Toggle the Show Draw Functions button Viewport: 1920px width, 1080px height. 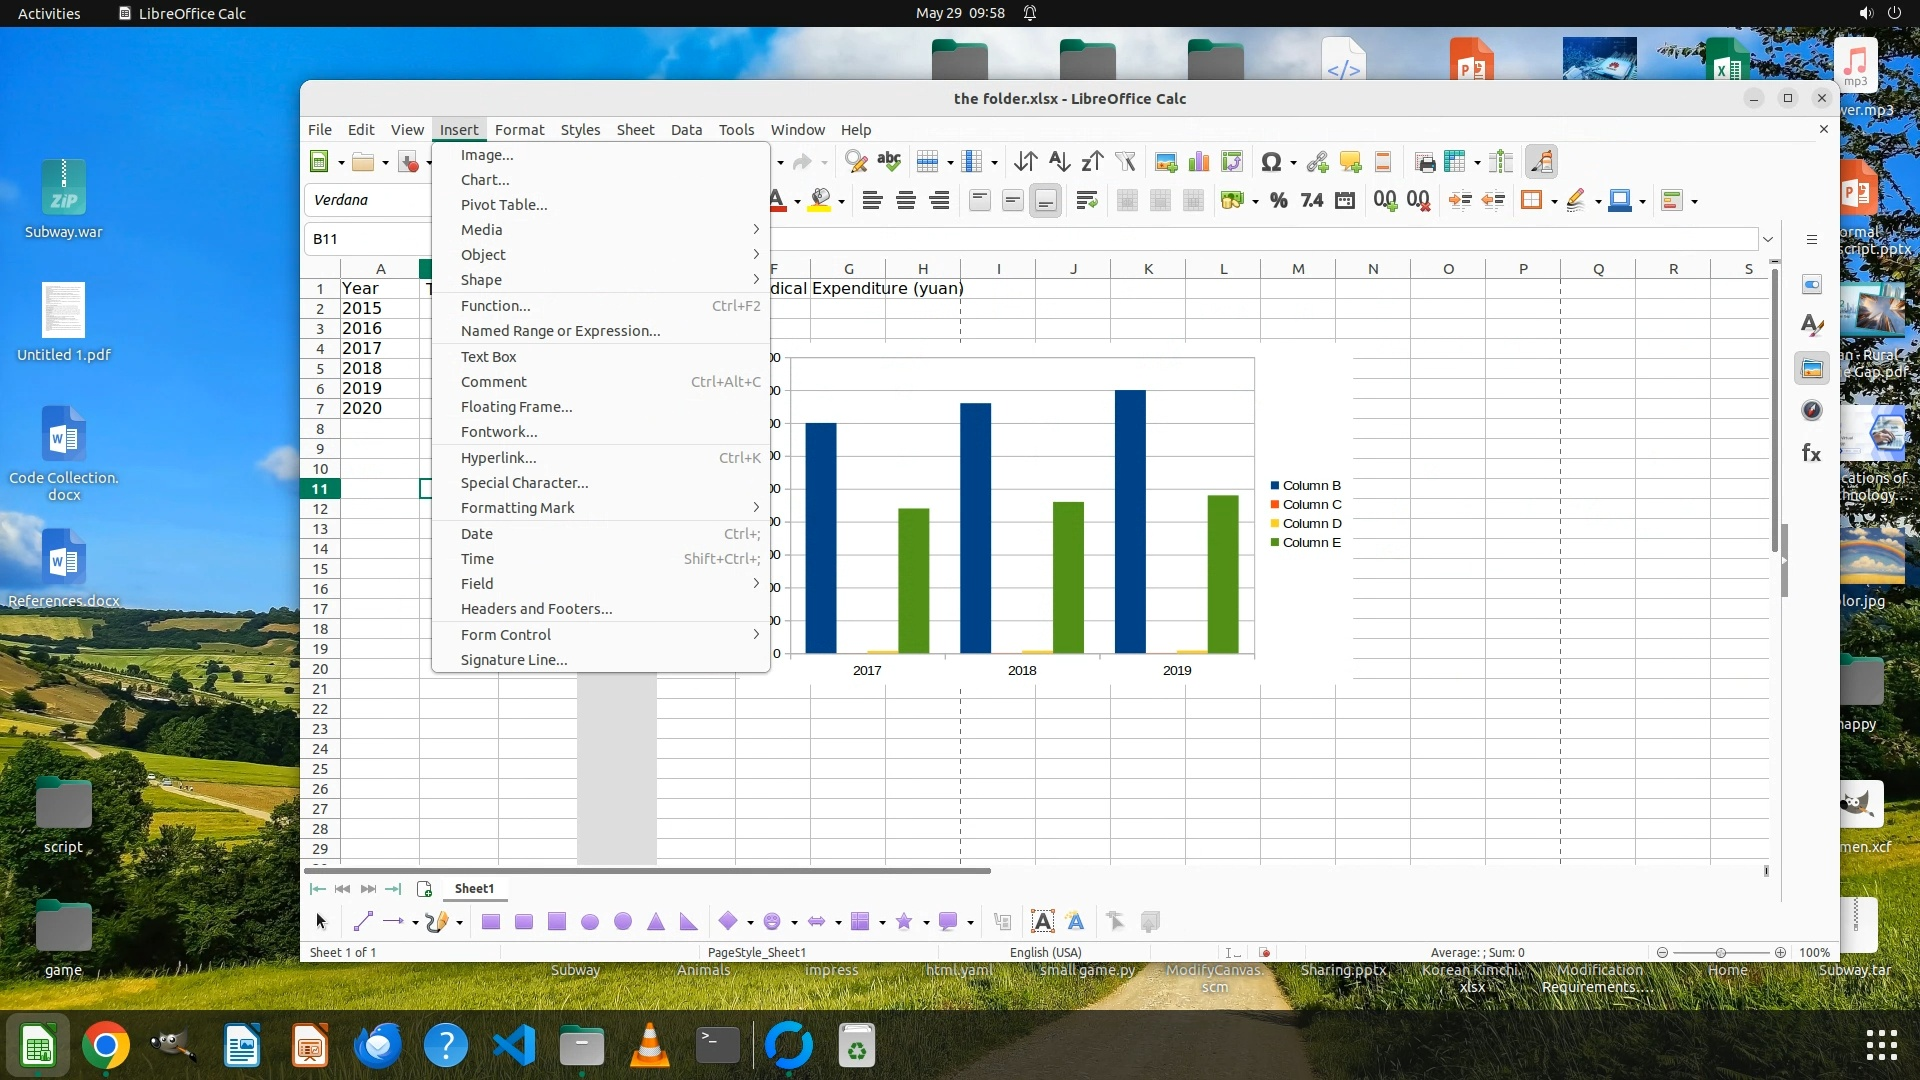(1541, 162)
